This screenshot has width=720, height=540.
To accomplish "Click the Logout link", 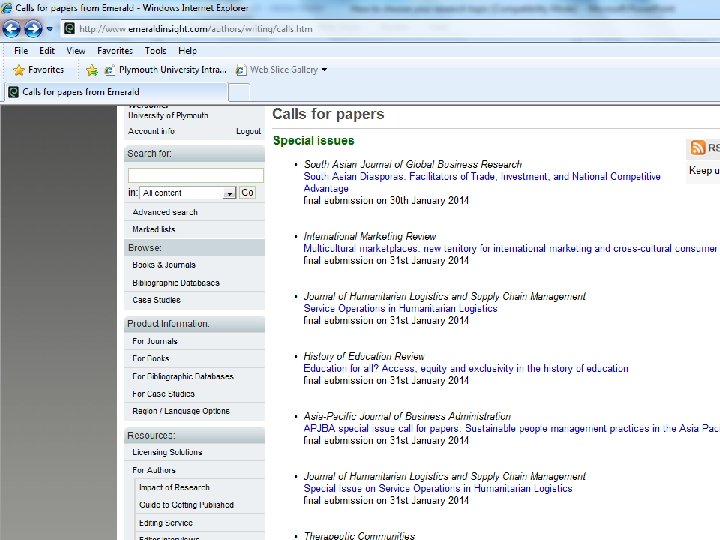I will (248, 131).
